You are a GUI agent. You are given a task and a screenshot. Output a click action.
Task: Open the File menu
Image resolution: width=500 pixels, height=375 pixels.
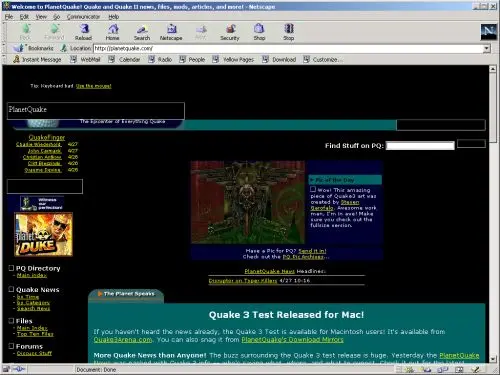tap(9, 17)
